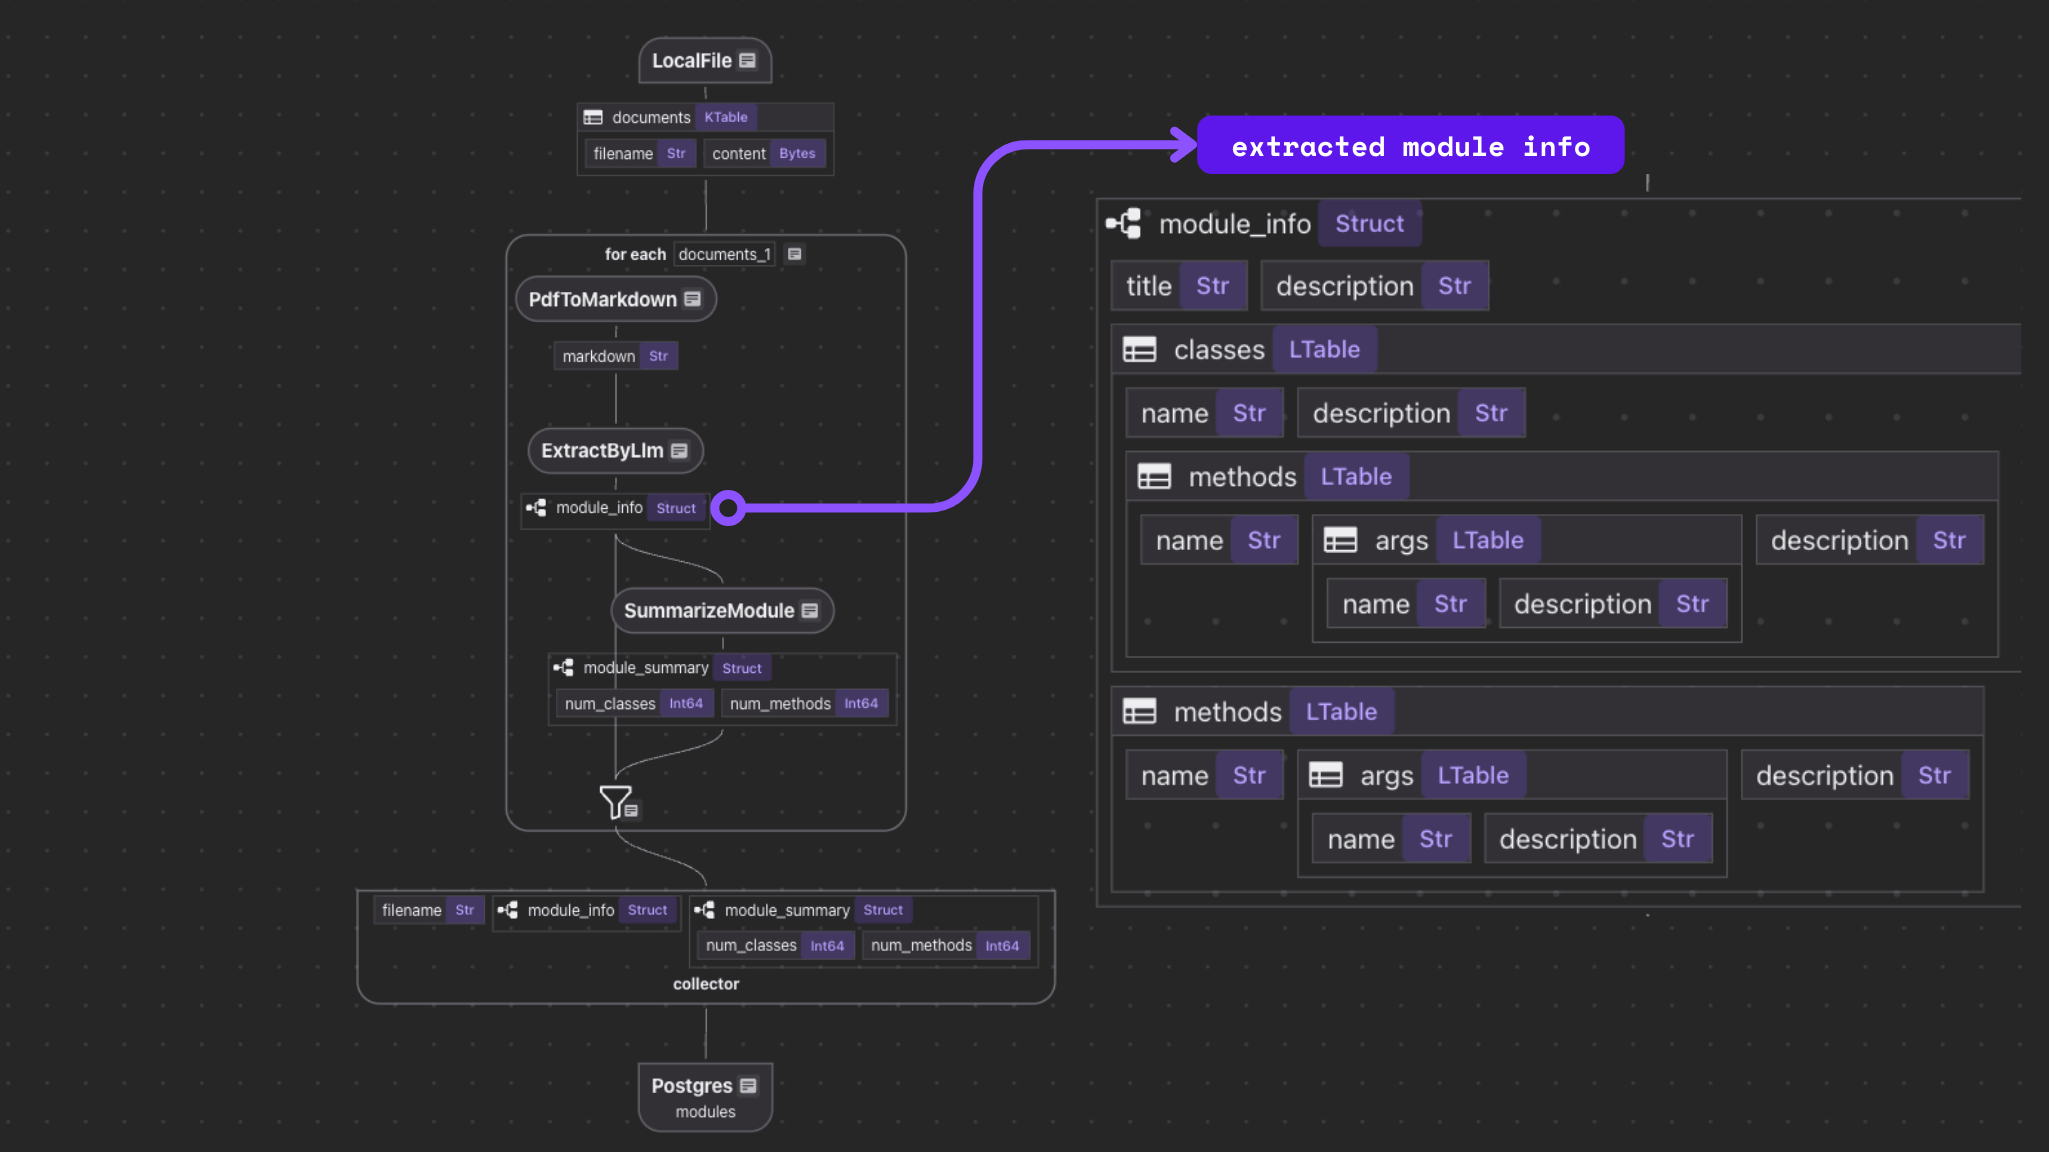Click the struct icon beside module_info header
Image resolution: width=2049 pixels, height=1152 pixels.
(x=1125, y=223)
